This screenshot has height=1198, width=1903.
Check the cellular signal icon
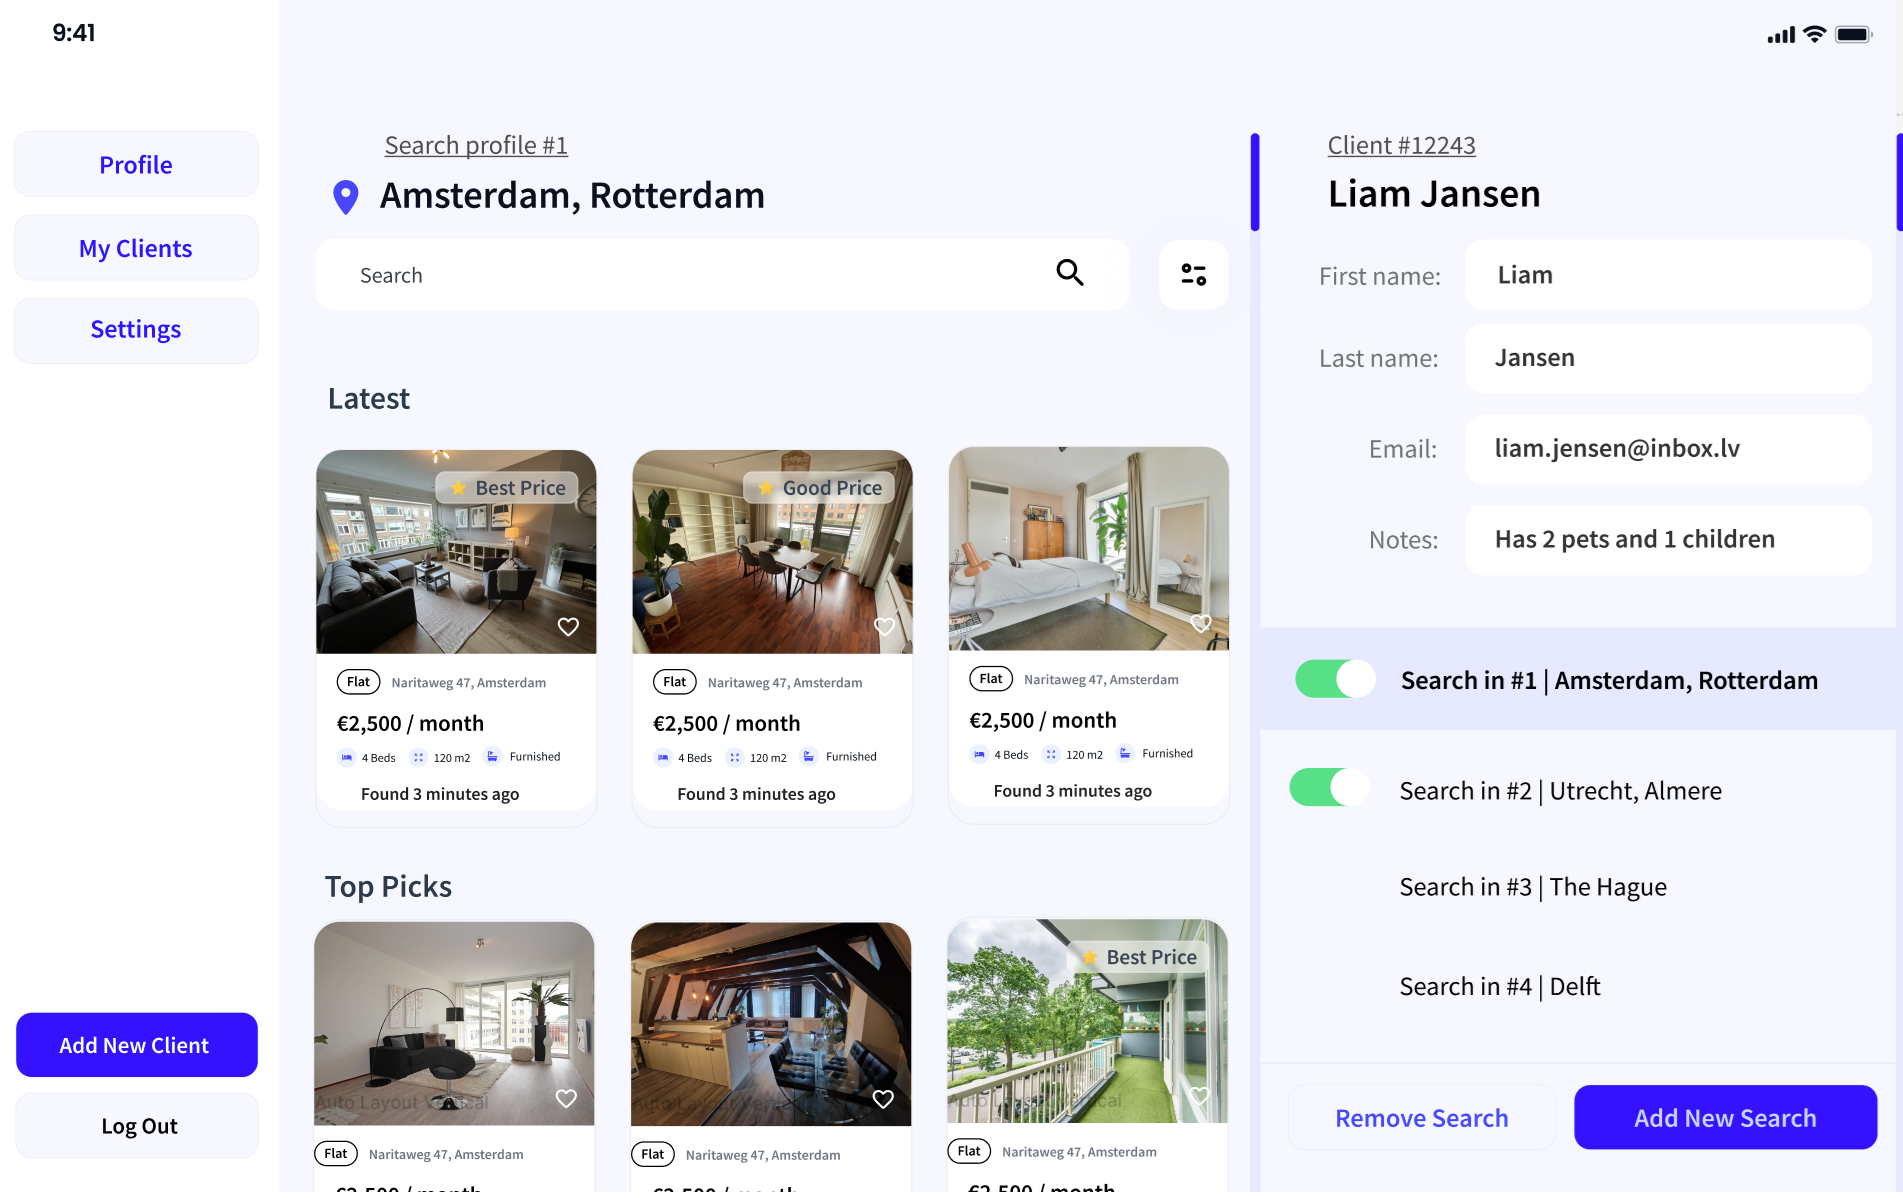pyautogui.click(x=1781, y=35)
